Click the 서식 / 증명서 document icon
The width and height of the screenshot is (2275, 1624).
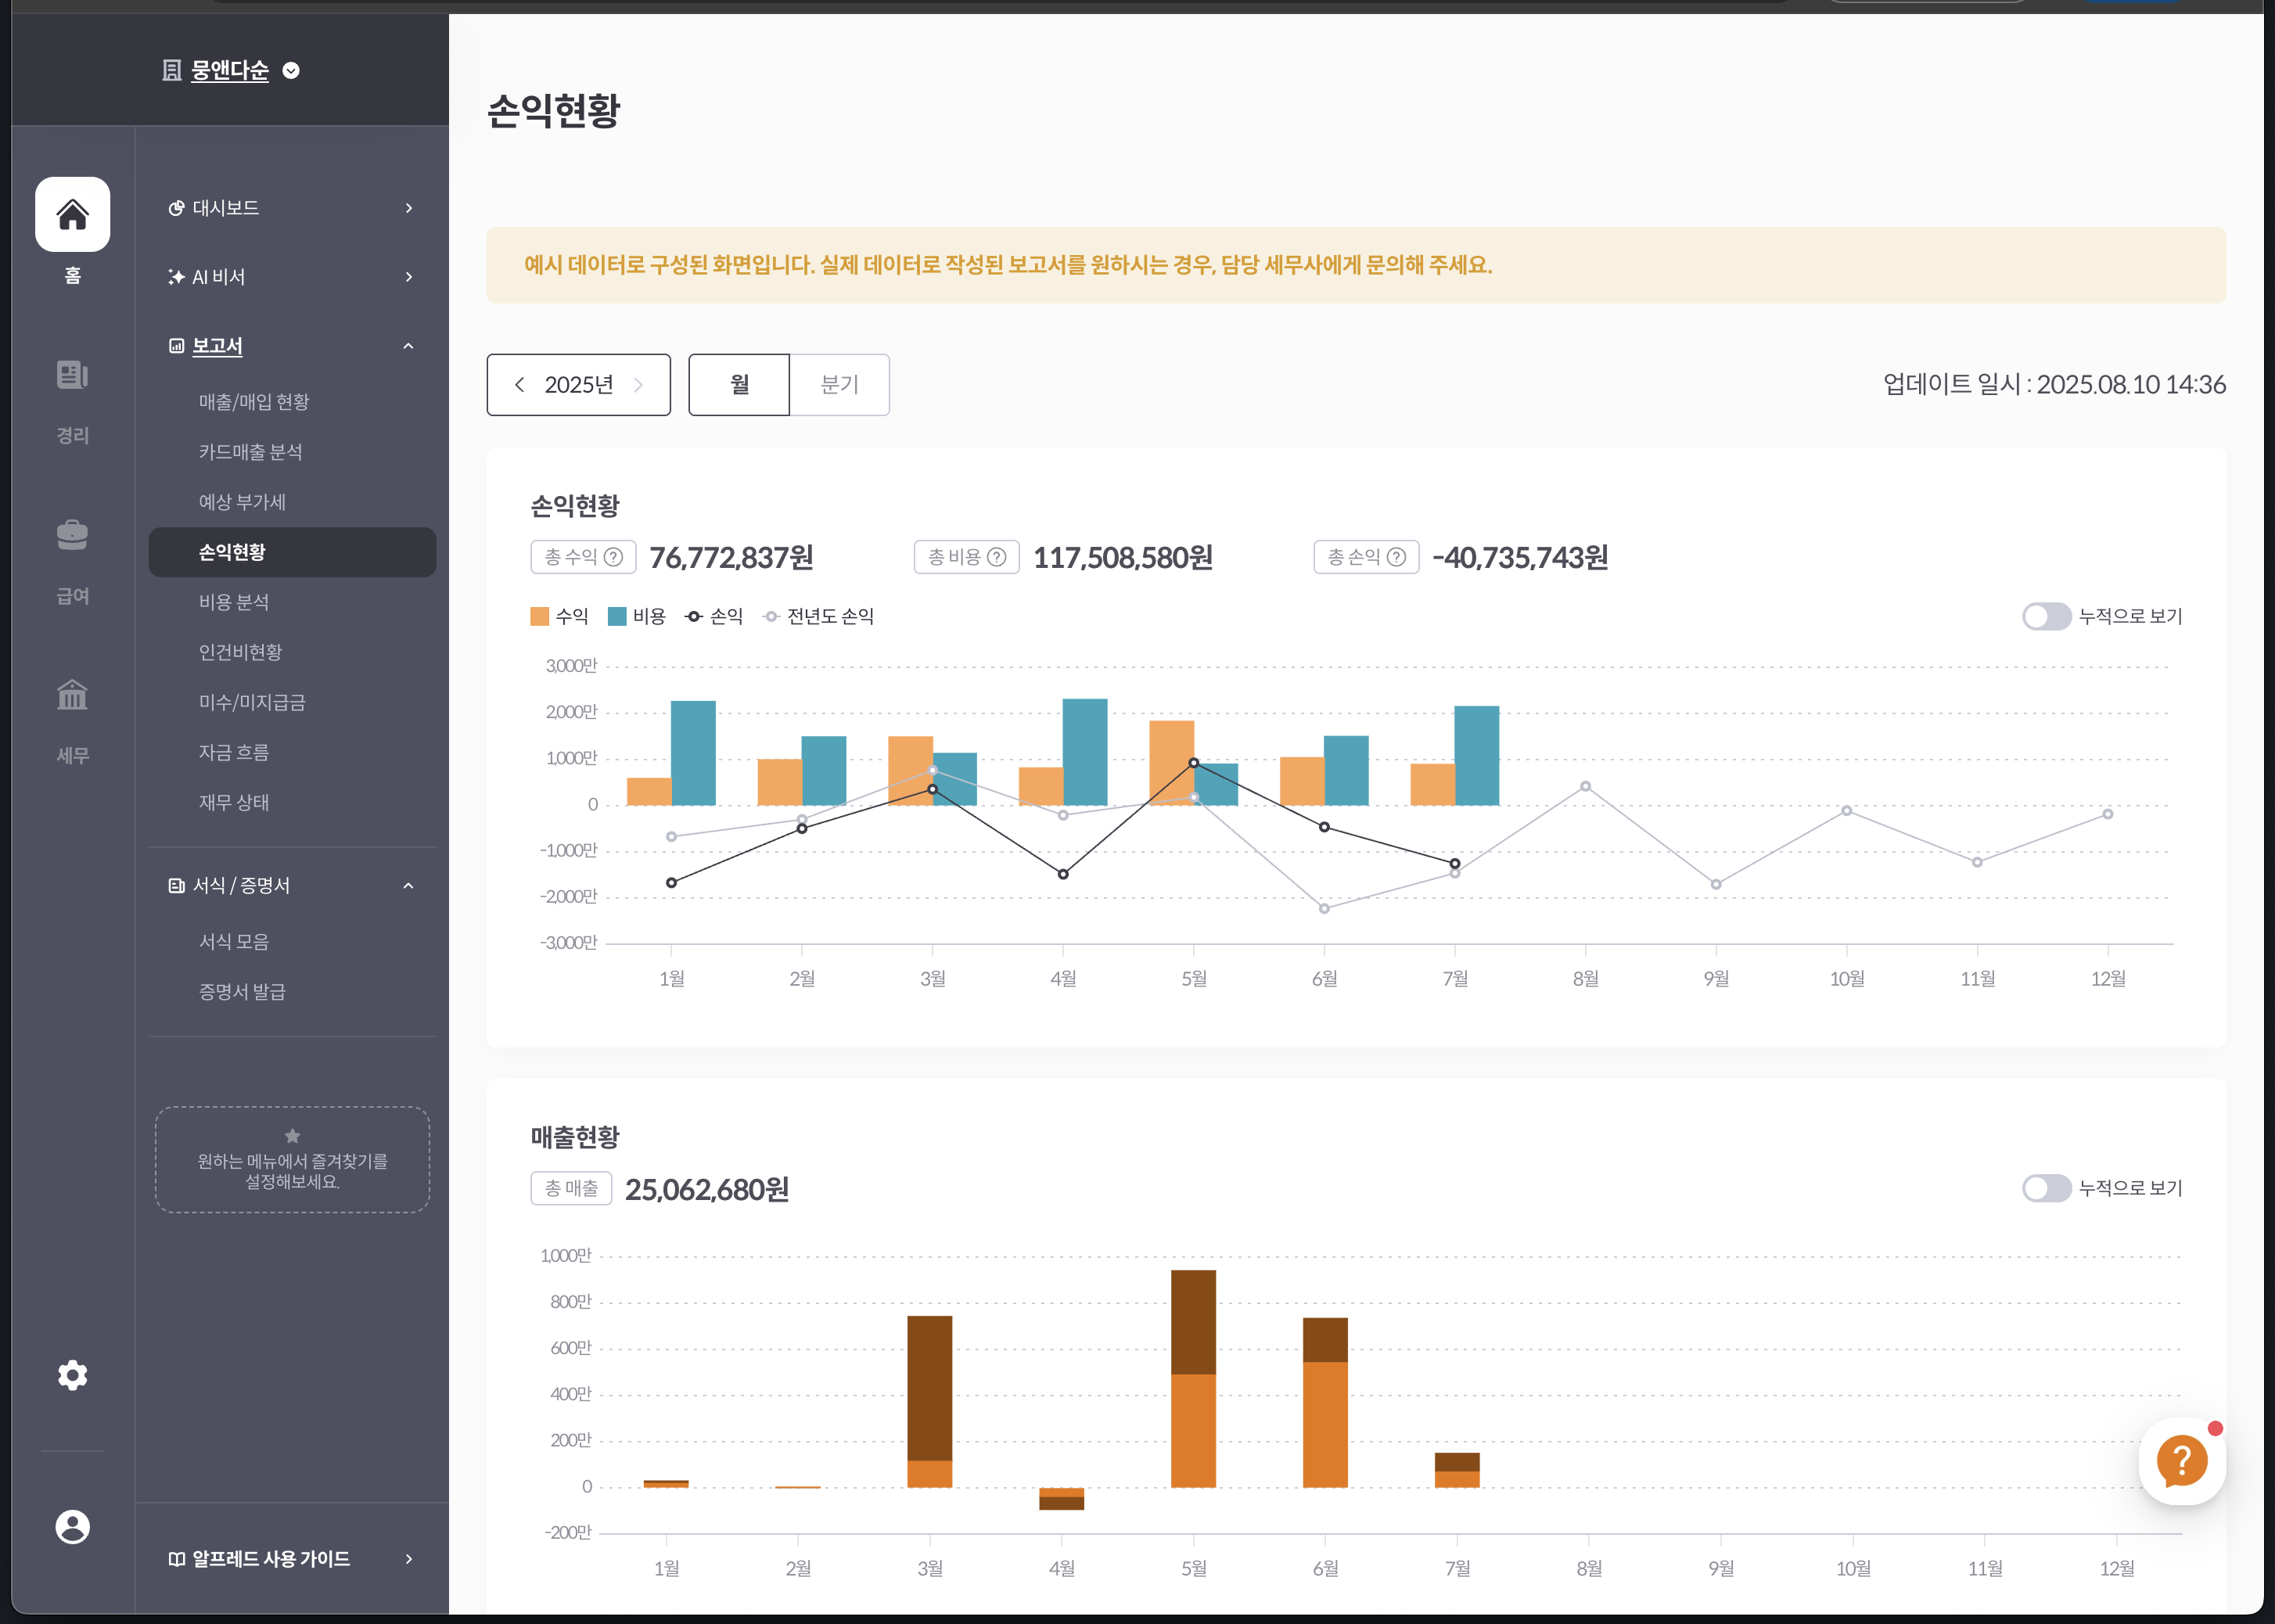click(176, 885)
